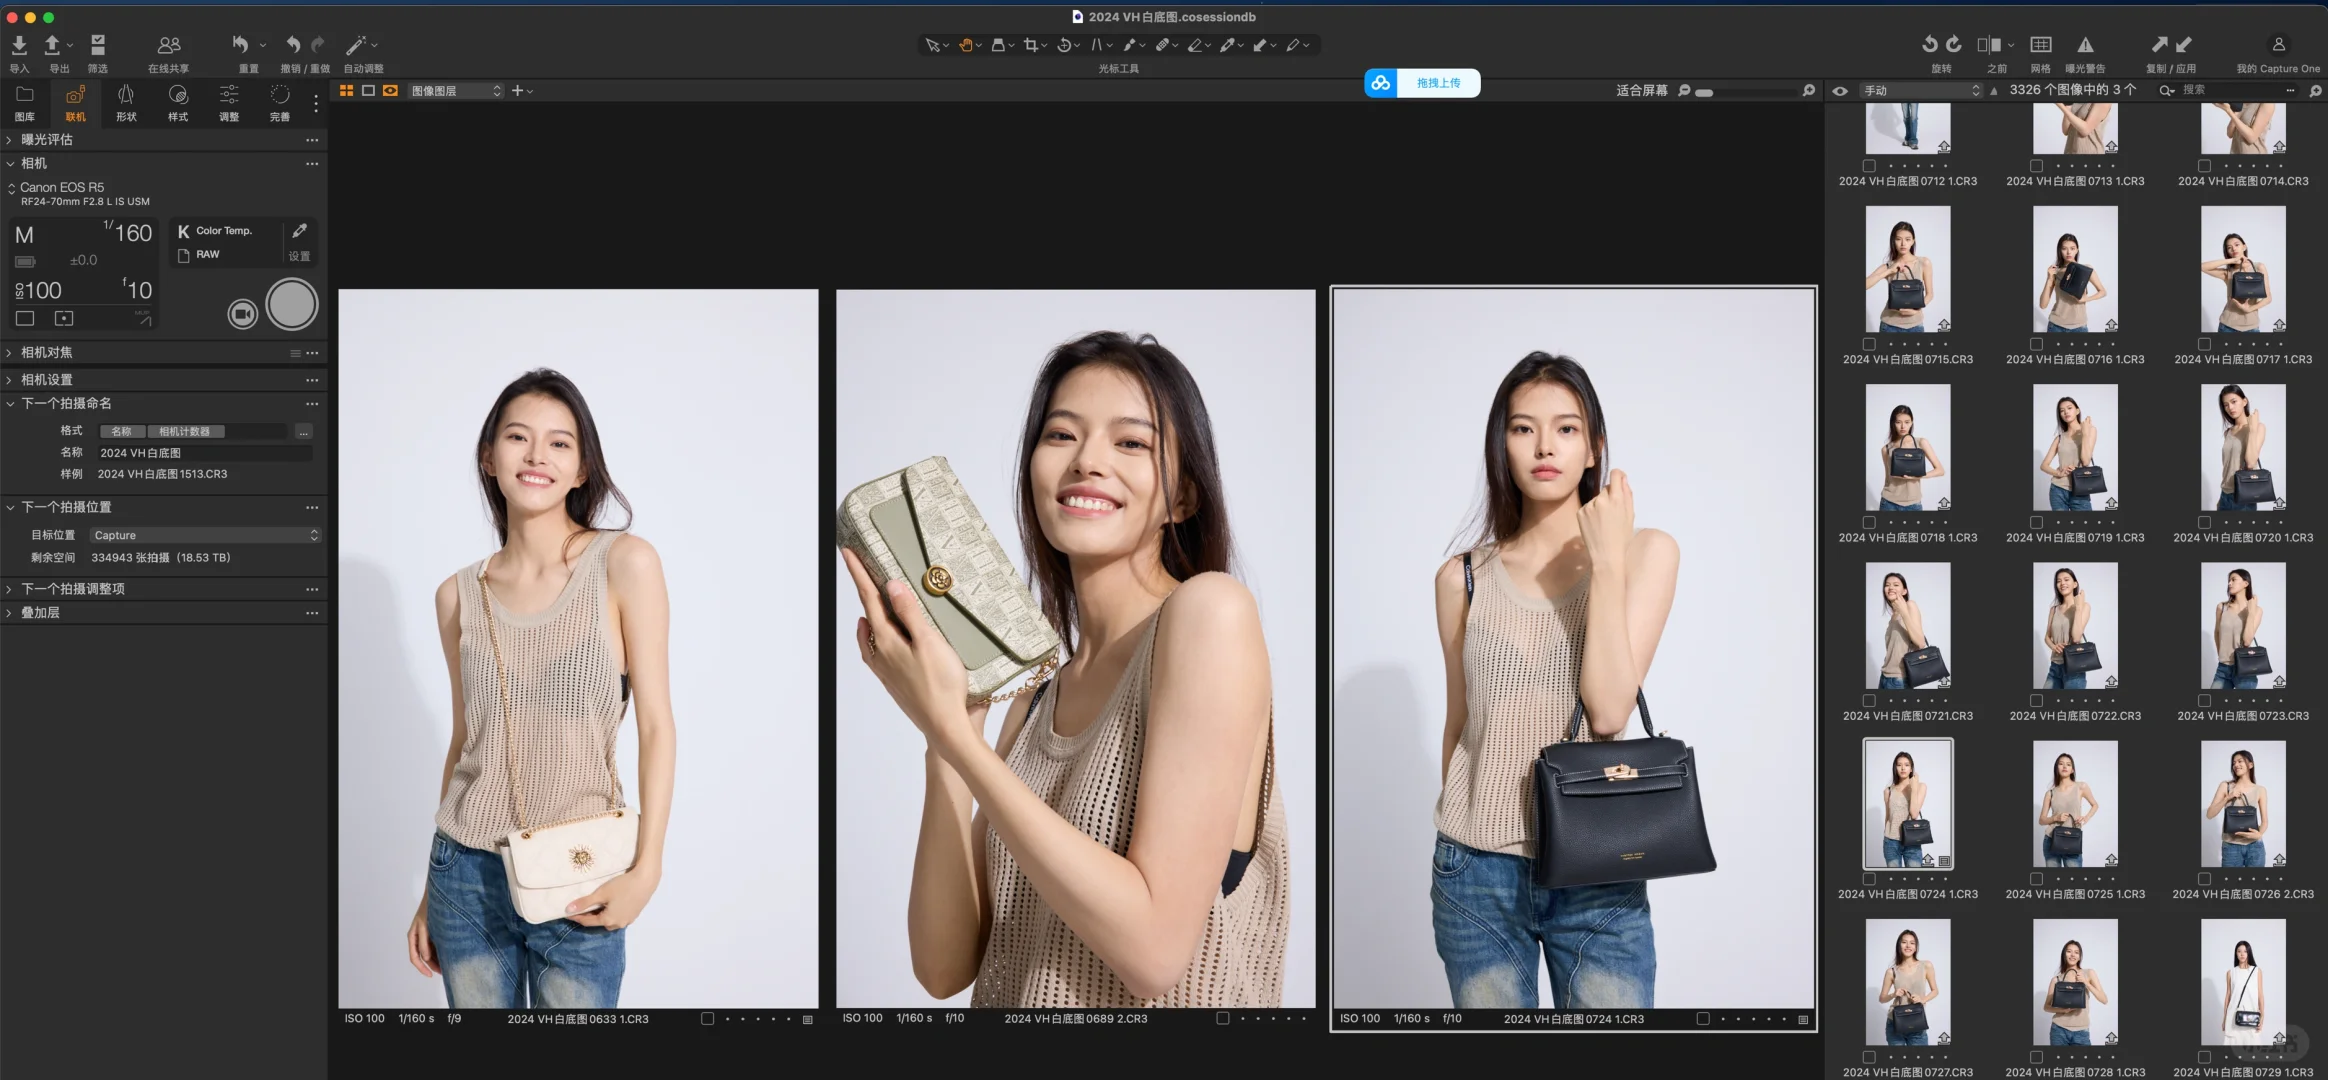Expand the 相机设置 panel
This screenshot has width=2328, height=1080.
click(9, 380)
